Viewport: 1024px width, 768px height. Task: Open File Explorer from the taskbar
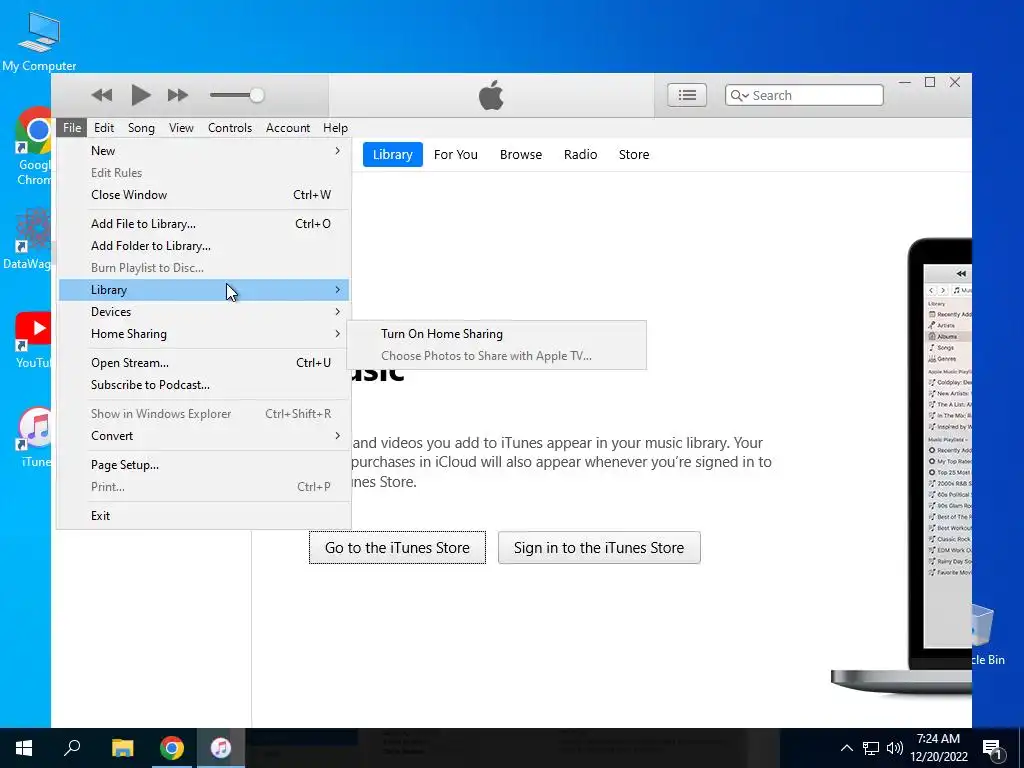coord(122,748)
